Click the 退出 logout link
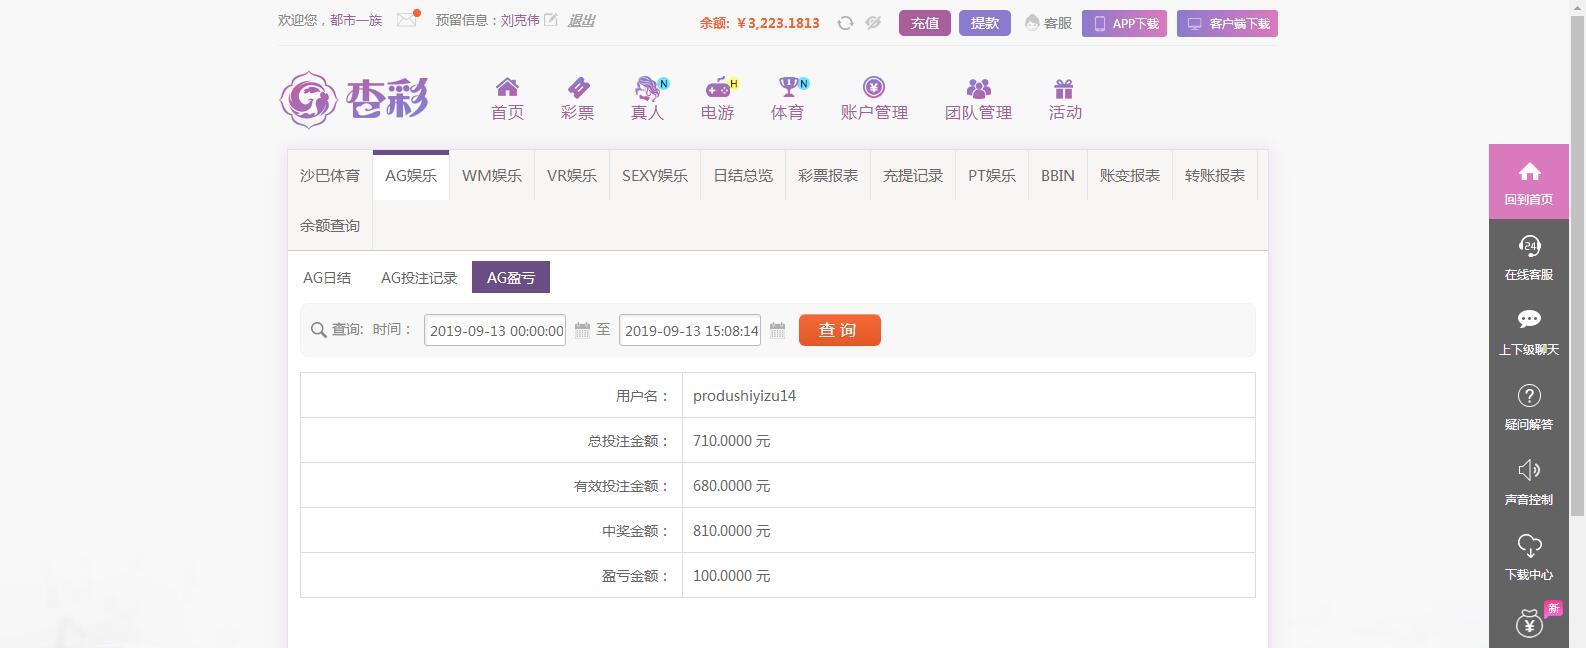This screenshot has height=648, width=1586. (x=581, y=20)
